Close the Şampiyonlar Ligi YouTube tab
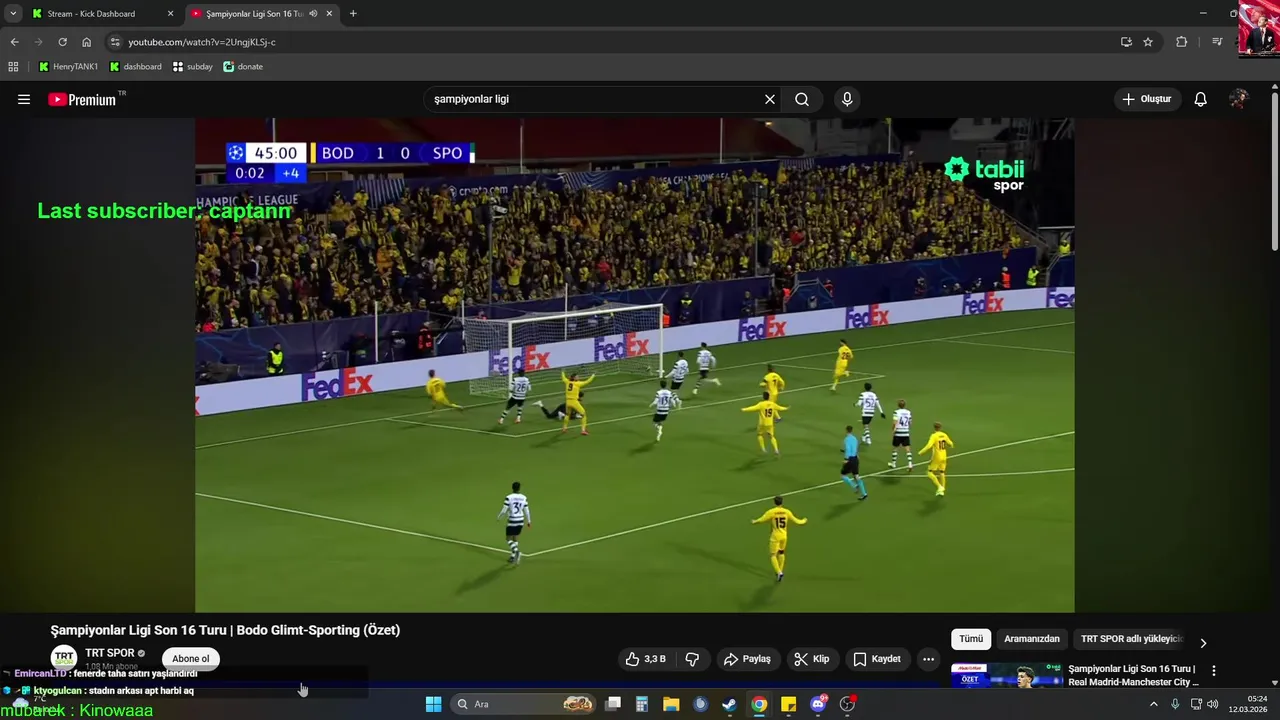The height and width of the screenshot is (720, 1280). tap(329, 14)
